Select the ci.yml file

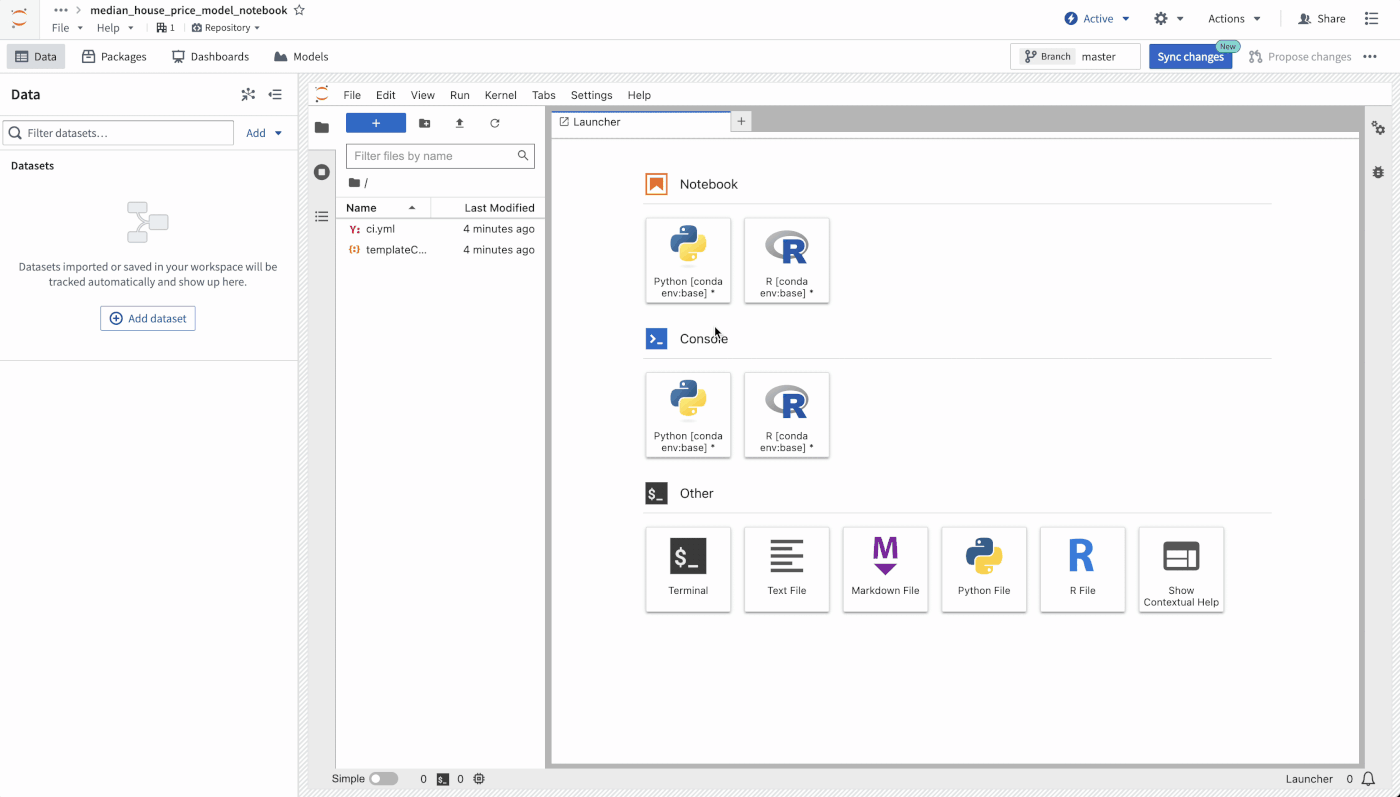coord(441,229)
